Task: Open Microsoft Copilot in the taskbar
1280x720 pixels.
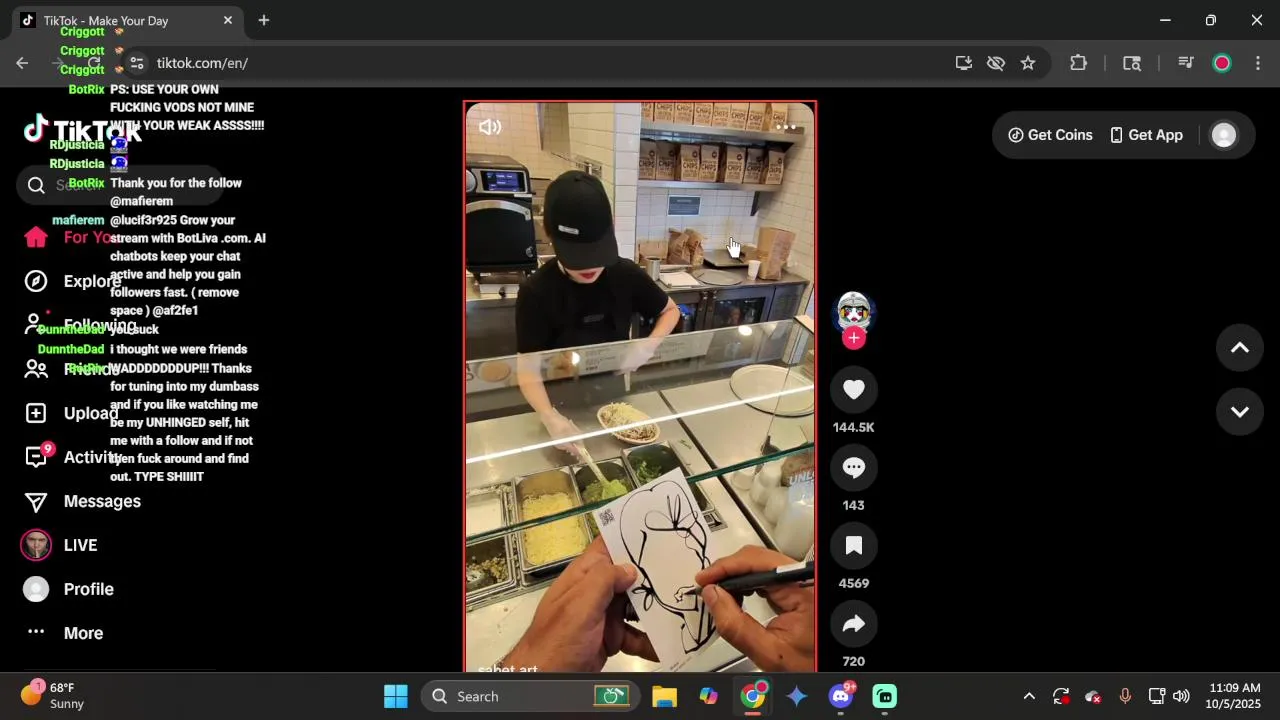Action: 708,696
